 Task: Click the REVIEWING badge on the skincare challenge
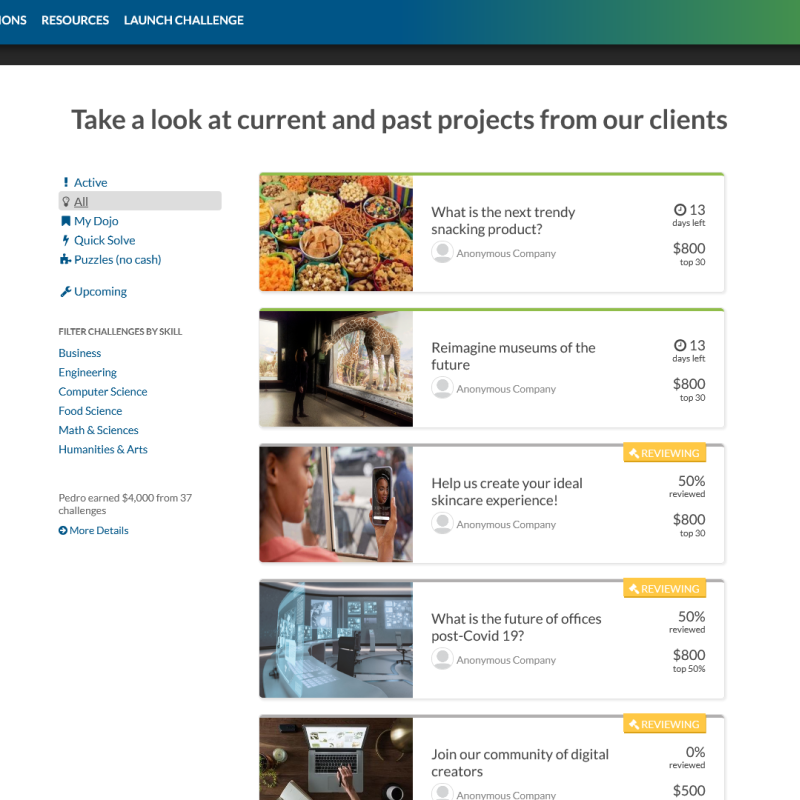pyautogui.click(x=664, y=452)
